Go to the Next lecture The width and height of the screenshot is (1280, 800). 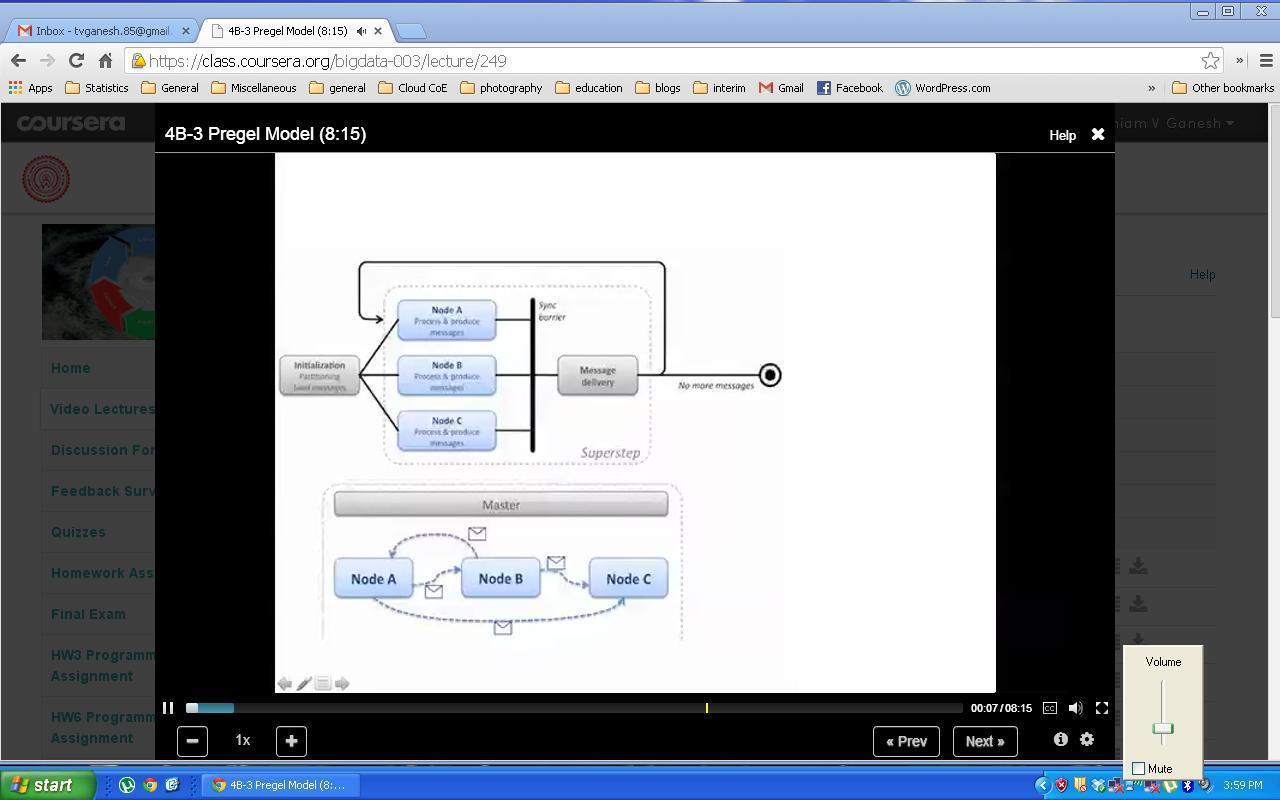click(x=984, y=741)
